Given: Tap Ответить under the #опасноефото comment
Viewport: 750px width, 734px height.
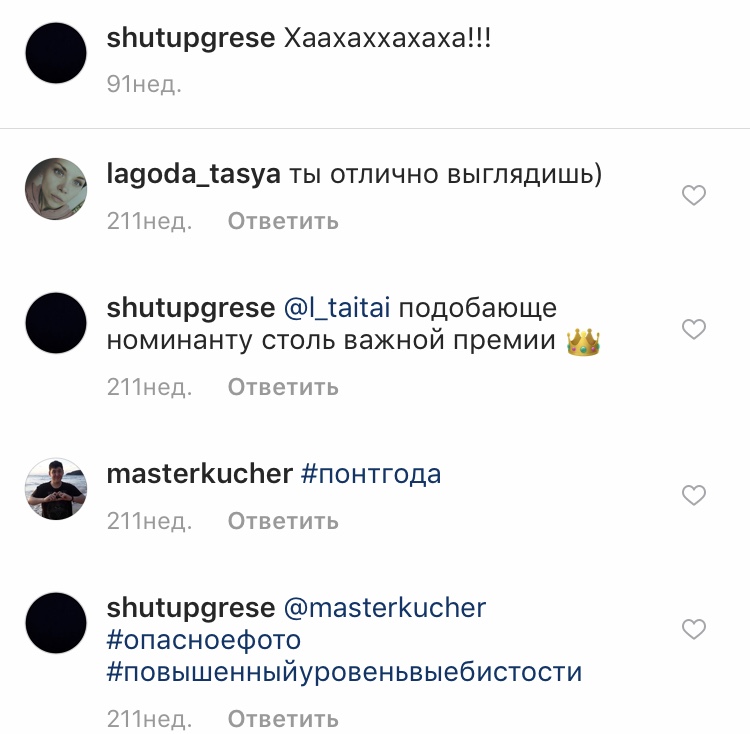Looking at the screenshot, I should point(283,719).
